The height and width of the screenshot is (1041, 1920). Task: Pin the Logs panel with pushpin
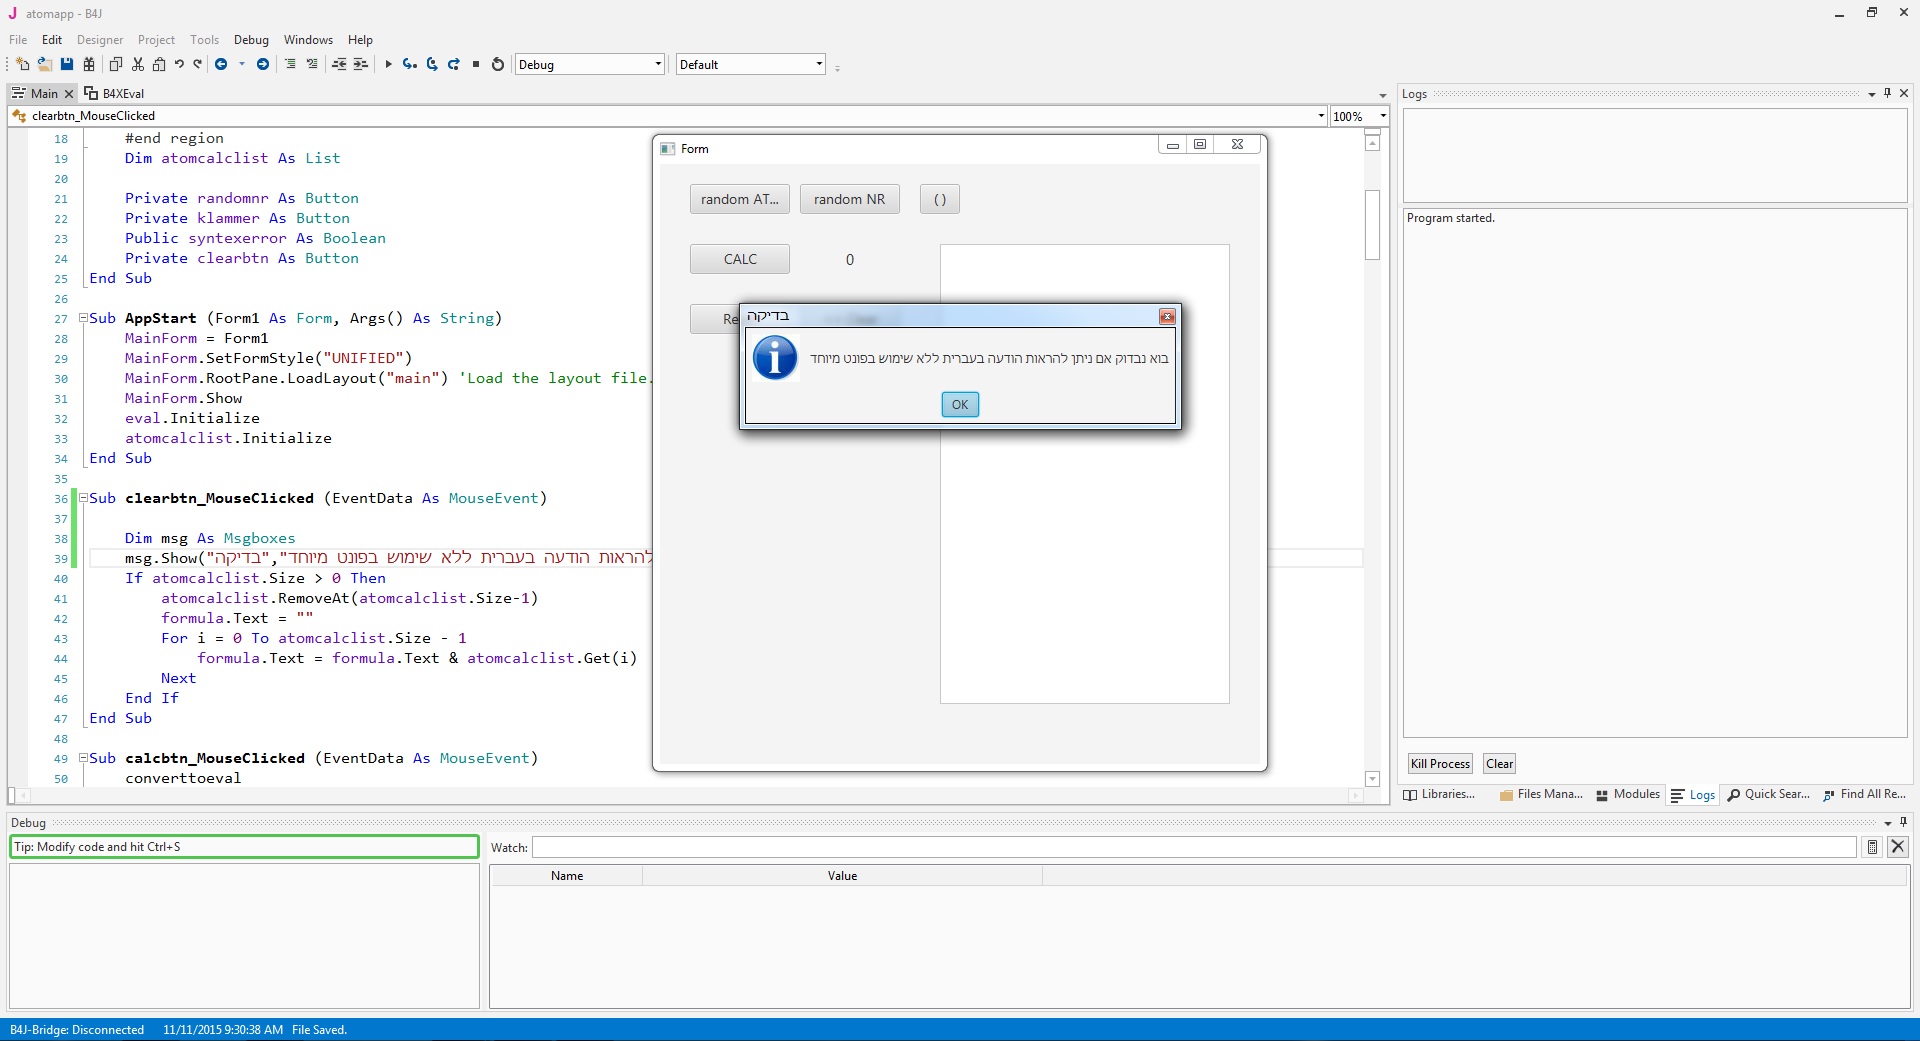1887,93
